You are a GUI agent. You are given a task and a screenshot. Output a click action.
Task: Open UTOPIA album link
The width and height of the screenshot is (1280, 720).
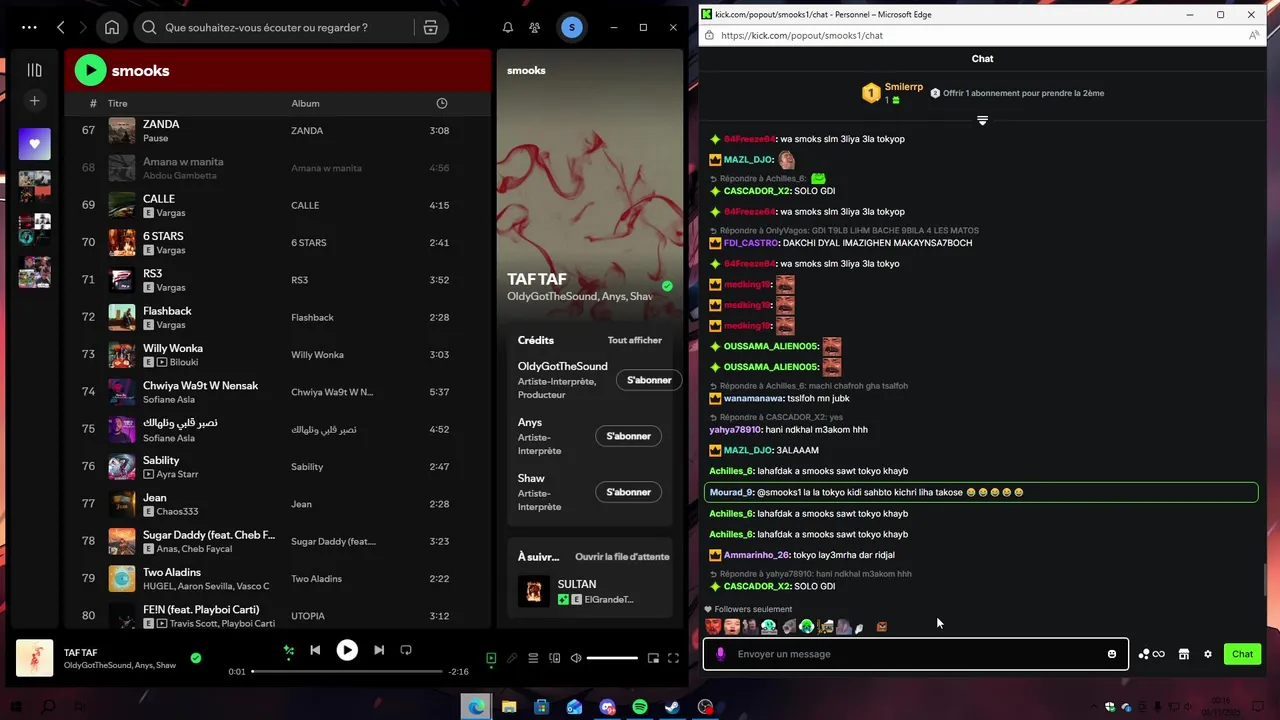(x=308, y=616)
